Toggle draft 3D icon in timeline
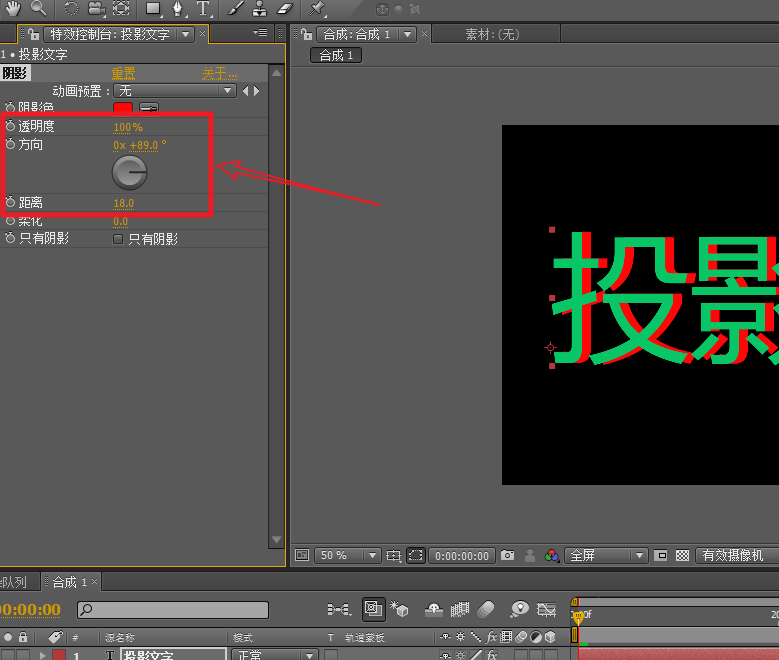Image resolution: width=779 pixels, height=660 pixels. (399, 609)
